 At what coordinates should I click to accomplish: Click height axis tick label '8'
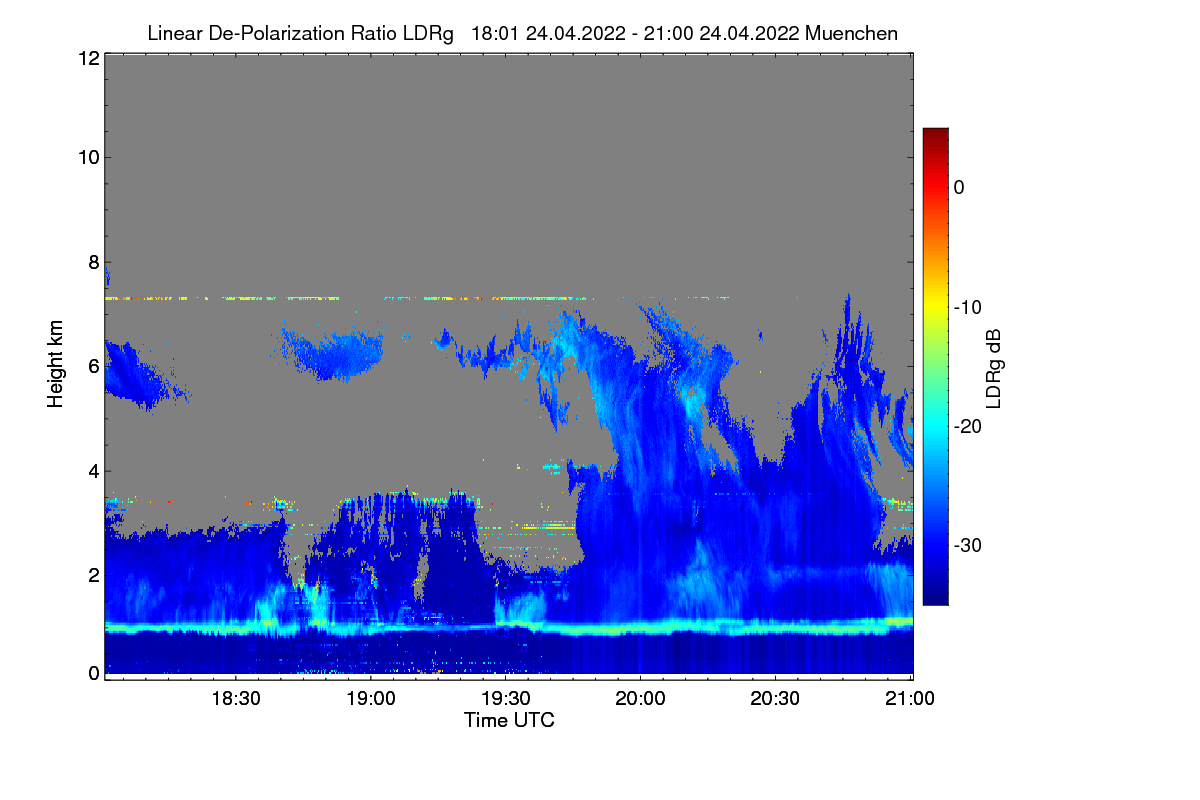[x=92, y=262]
